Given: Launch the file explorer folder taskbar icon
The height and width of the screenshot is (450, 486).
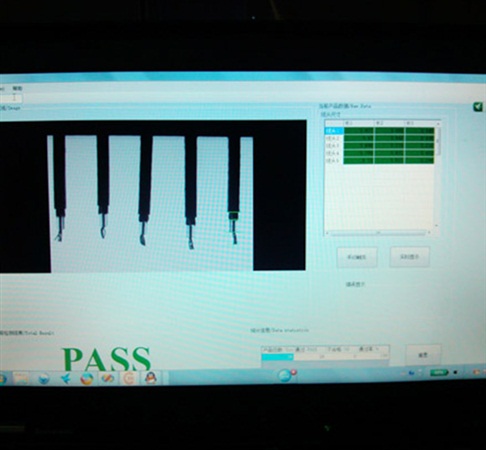Looking at the screenshot, I should (x=21, y=379).
